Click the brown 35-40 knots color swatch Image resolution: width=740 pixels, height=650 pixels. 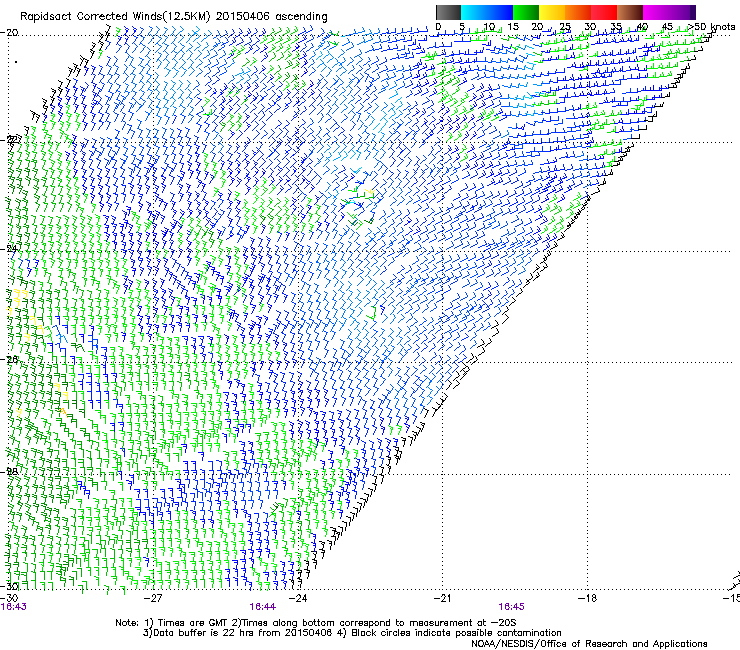(630, 12)
